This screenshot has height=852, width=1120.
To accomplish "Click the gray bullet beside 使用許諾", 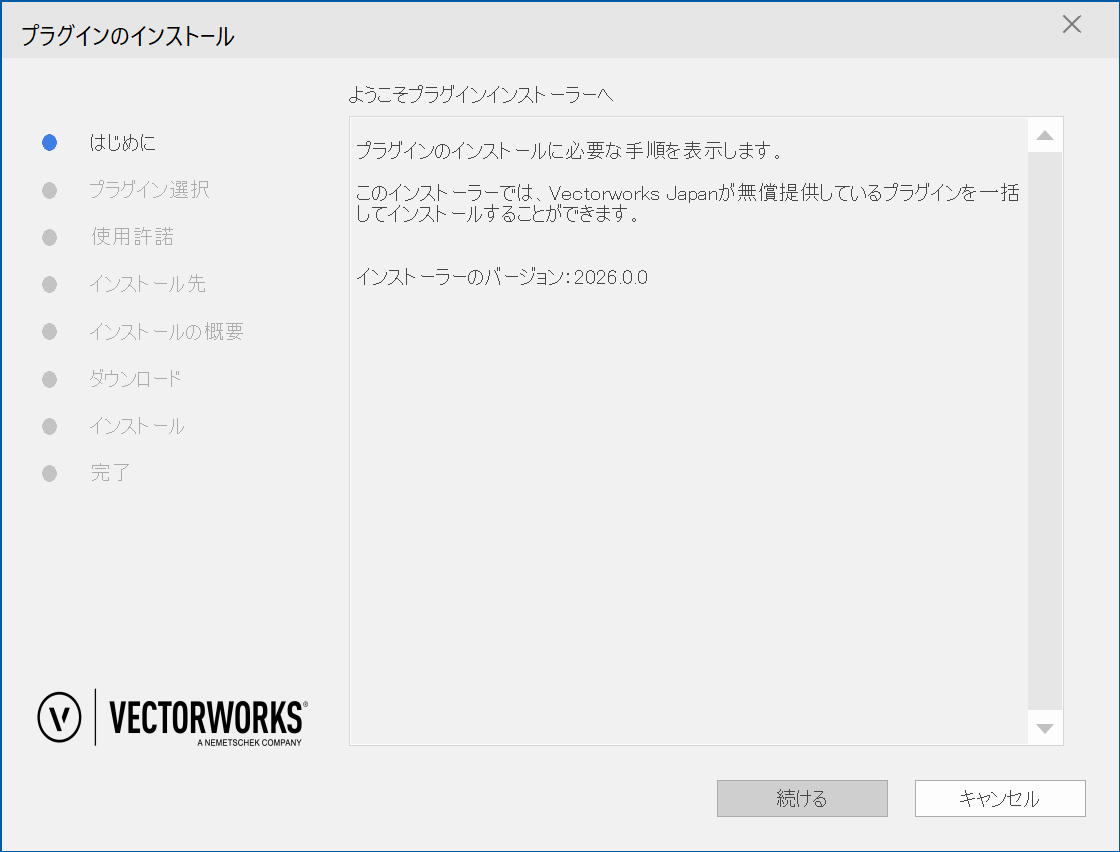I will (x=49, y=238).
